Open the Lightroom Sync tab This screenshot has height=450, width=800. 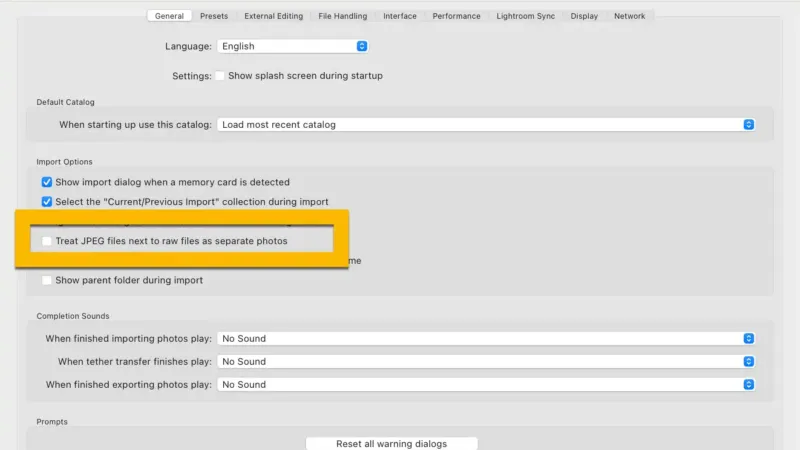coord(526,16)
